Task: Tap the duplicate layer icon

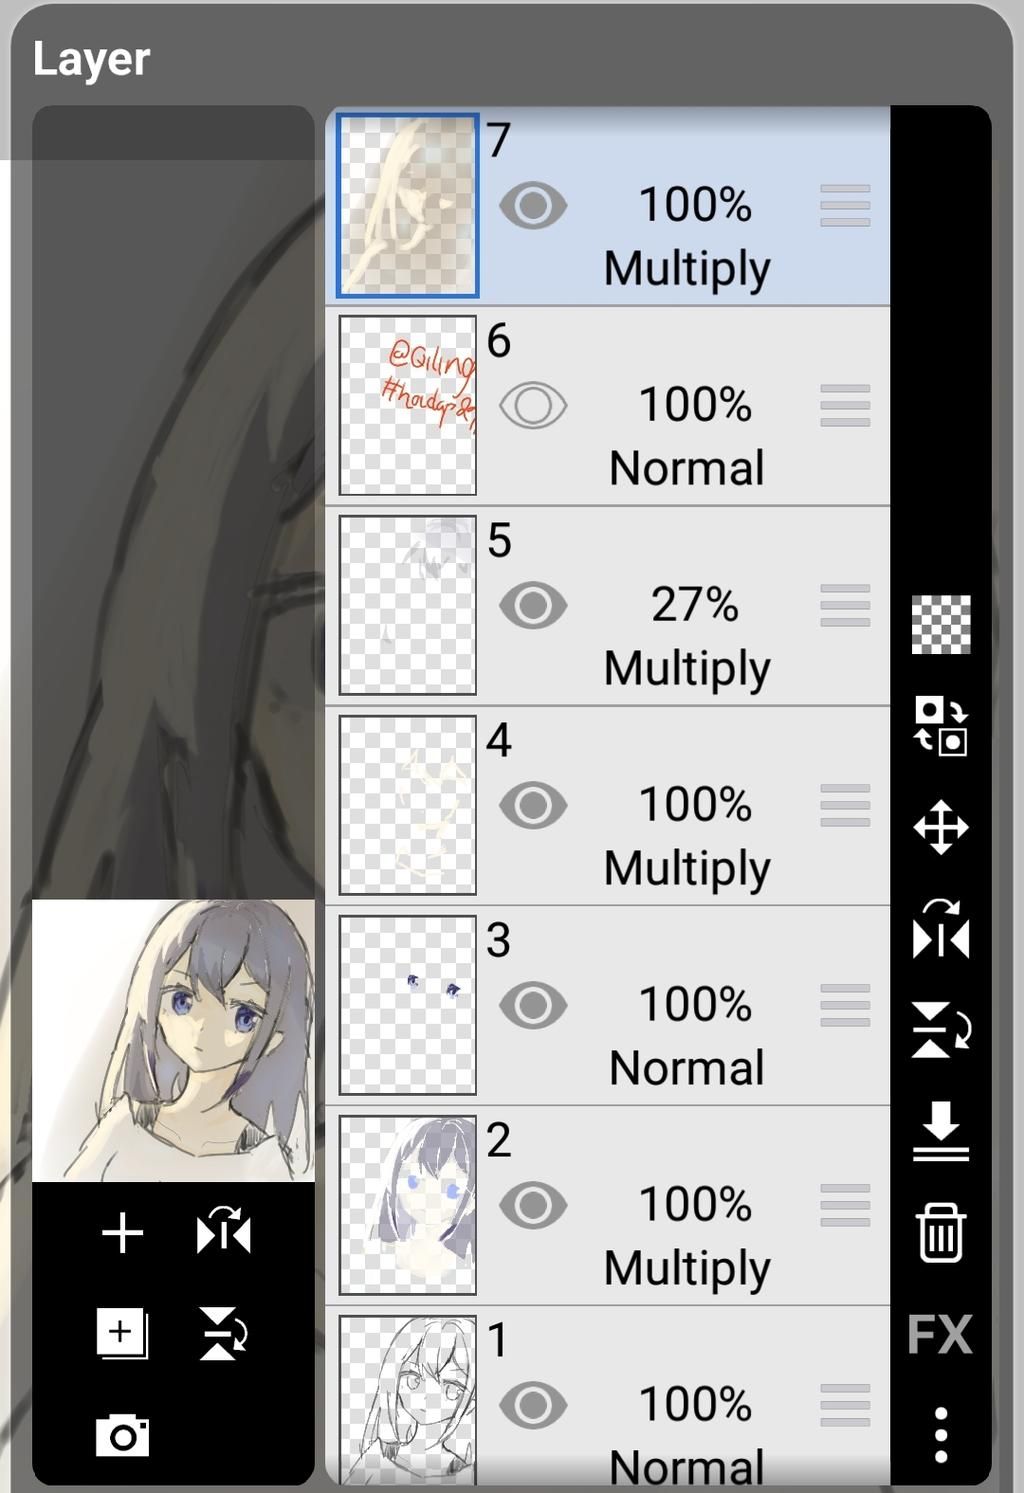Action: pos(122,1333)
